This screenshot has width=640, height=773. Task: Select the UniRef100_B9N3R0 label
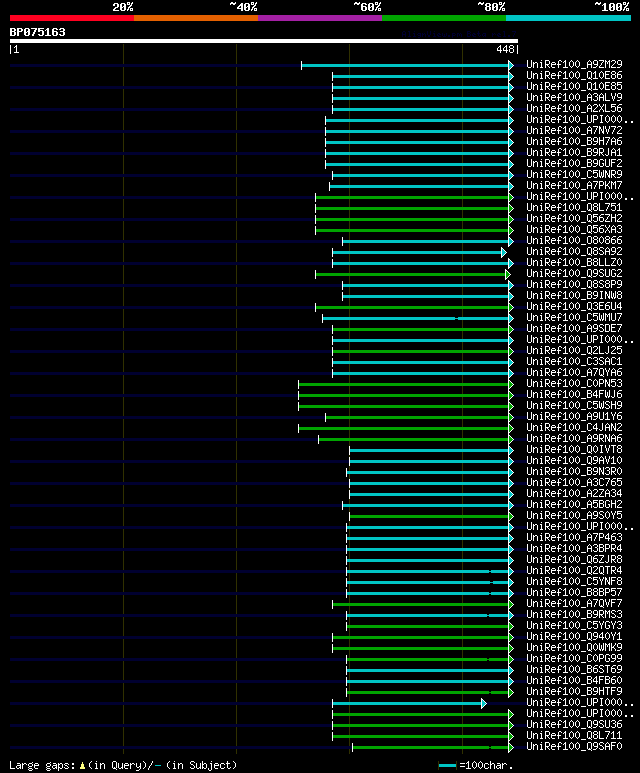[x=574, y=471]
